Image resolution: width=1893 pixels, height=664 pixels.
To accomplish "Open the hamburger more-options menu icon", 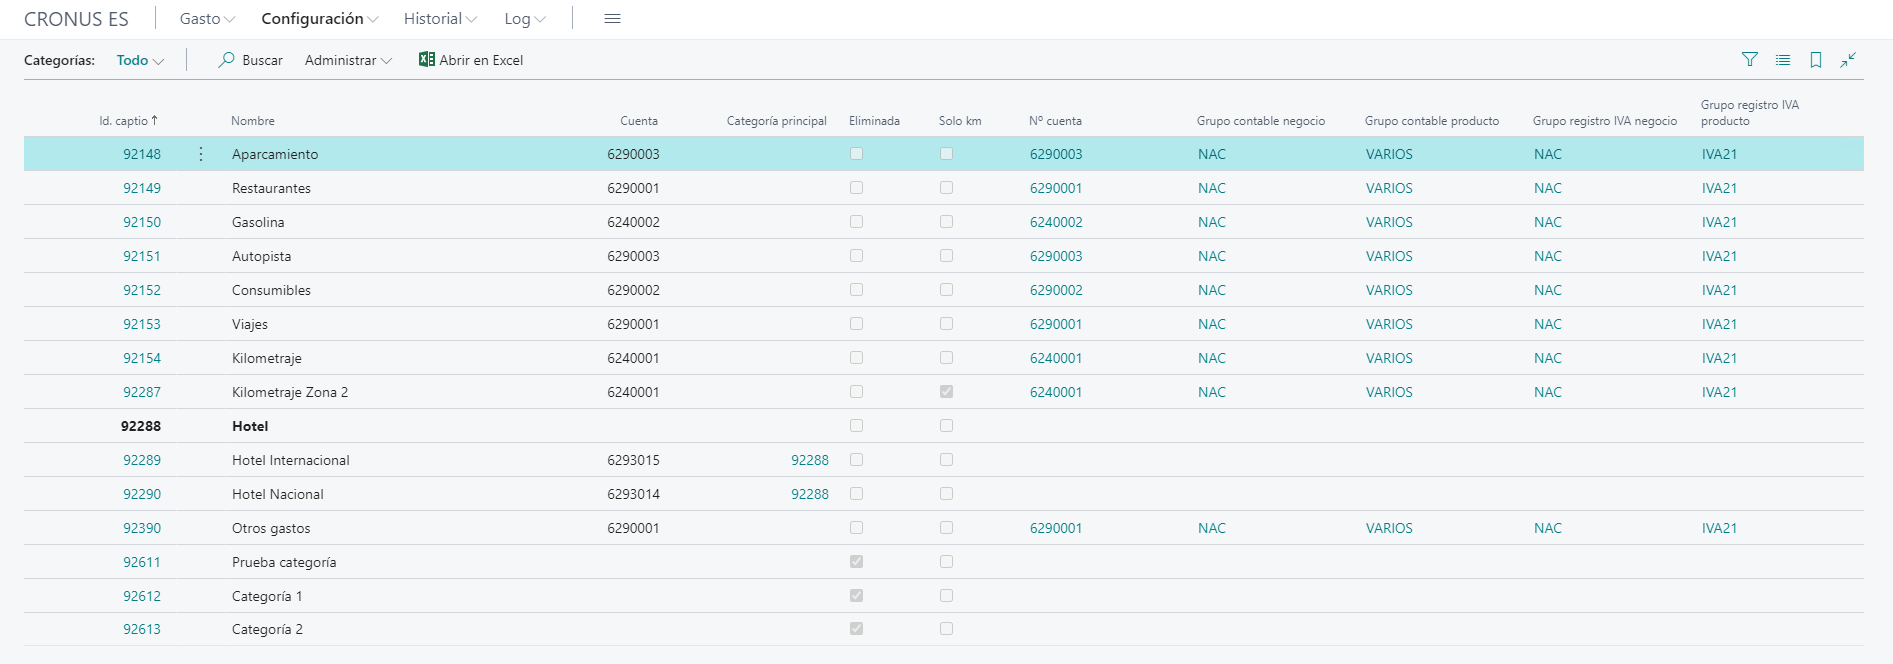I will [x=612, y=19].
